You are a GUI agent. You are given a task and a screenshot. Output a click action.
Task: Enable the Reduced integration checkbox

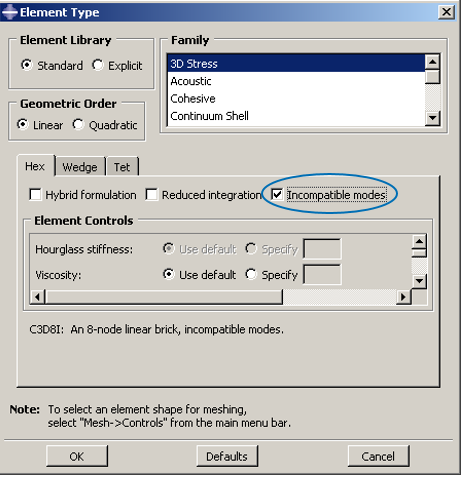151,195
